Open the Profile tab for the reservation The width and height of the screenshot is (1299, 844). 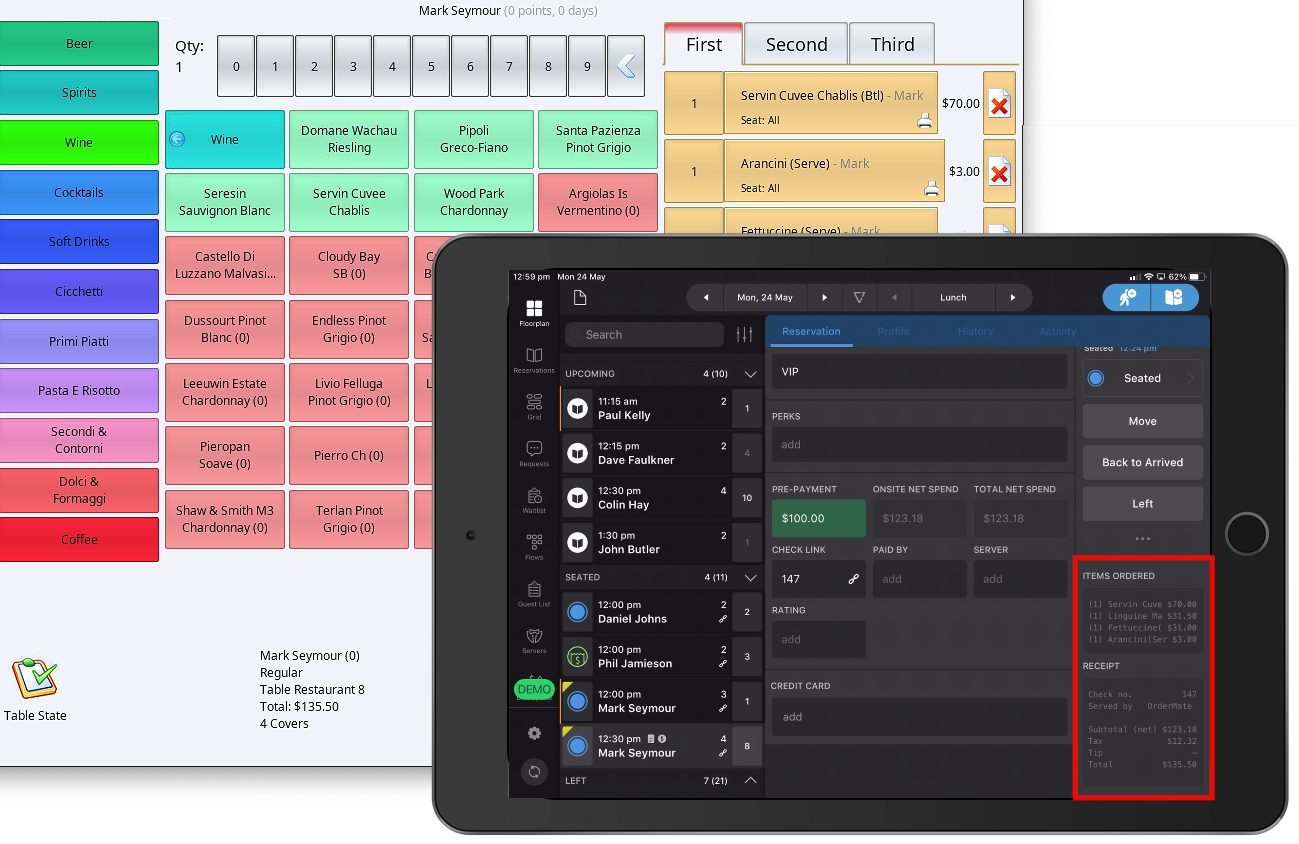893,331
